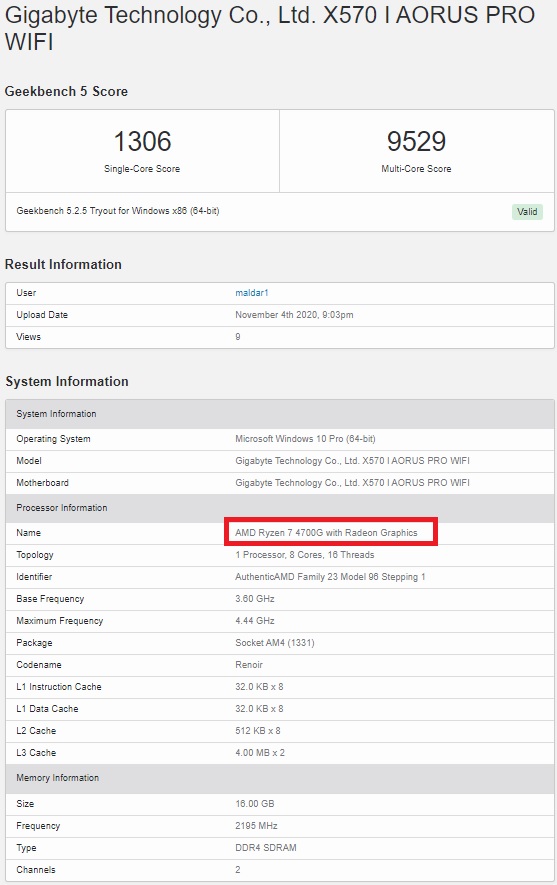
Task: Click the memory Type value DDR4 SDRAM
Action: [x=266, y=847]
